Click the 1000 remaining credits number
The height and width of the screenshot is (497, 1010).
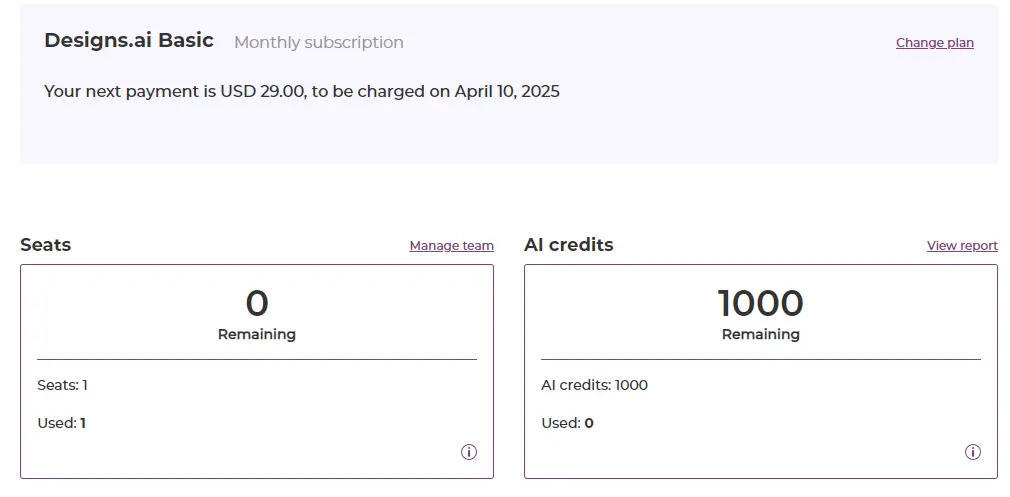(x=761, y=304)
